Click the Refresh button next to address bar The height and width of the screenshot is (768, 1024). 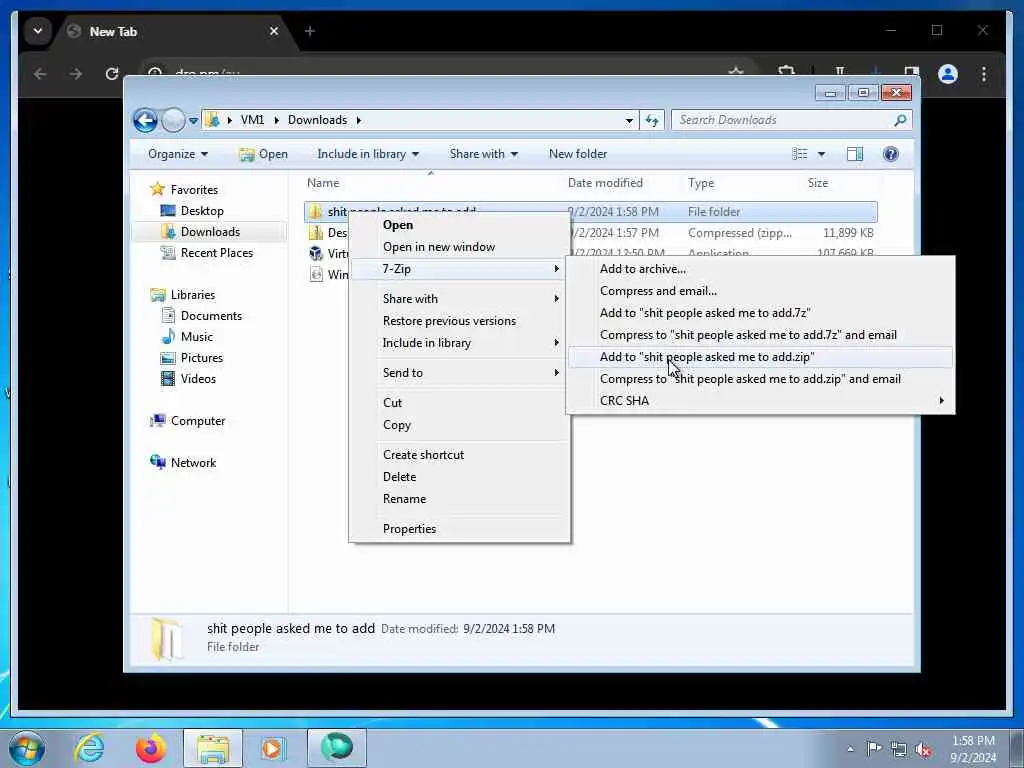(x=652, y=120)
